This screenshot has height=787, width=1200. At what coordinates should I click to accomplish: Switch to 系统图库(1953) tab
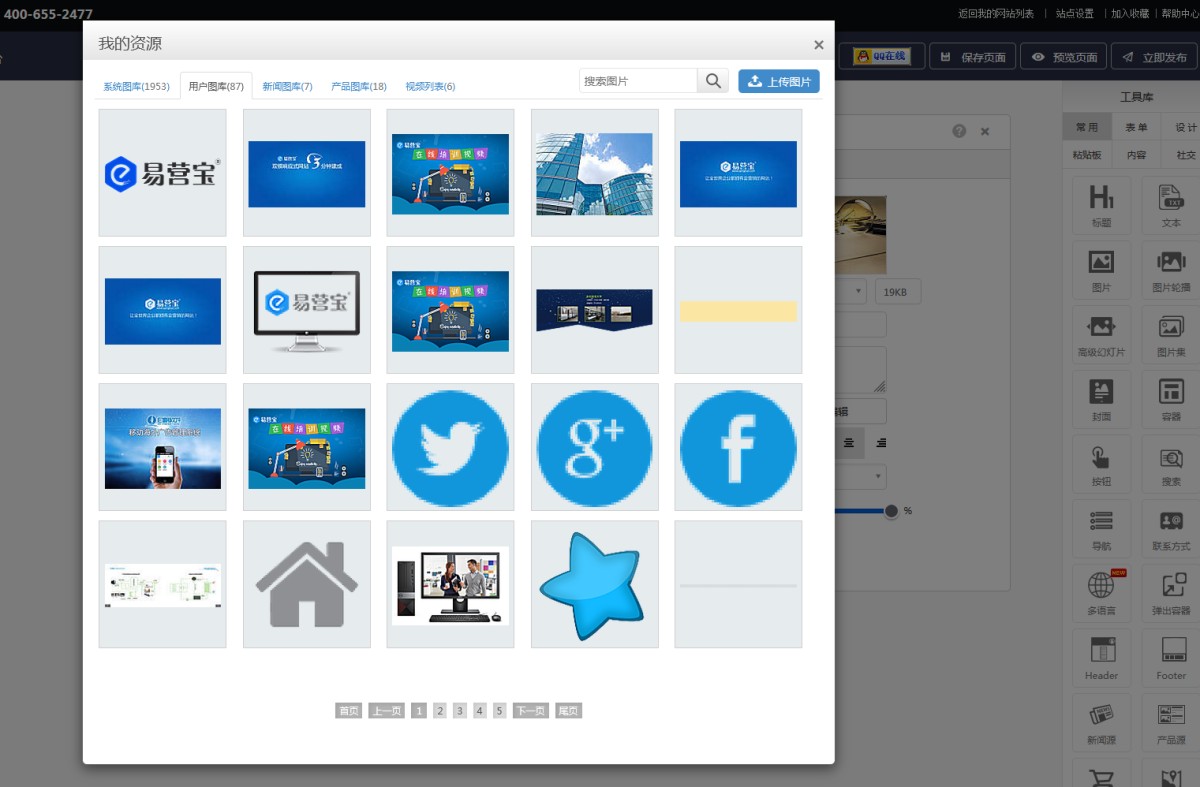click(136, 87)
